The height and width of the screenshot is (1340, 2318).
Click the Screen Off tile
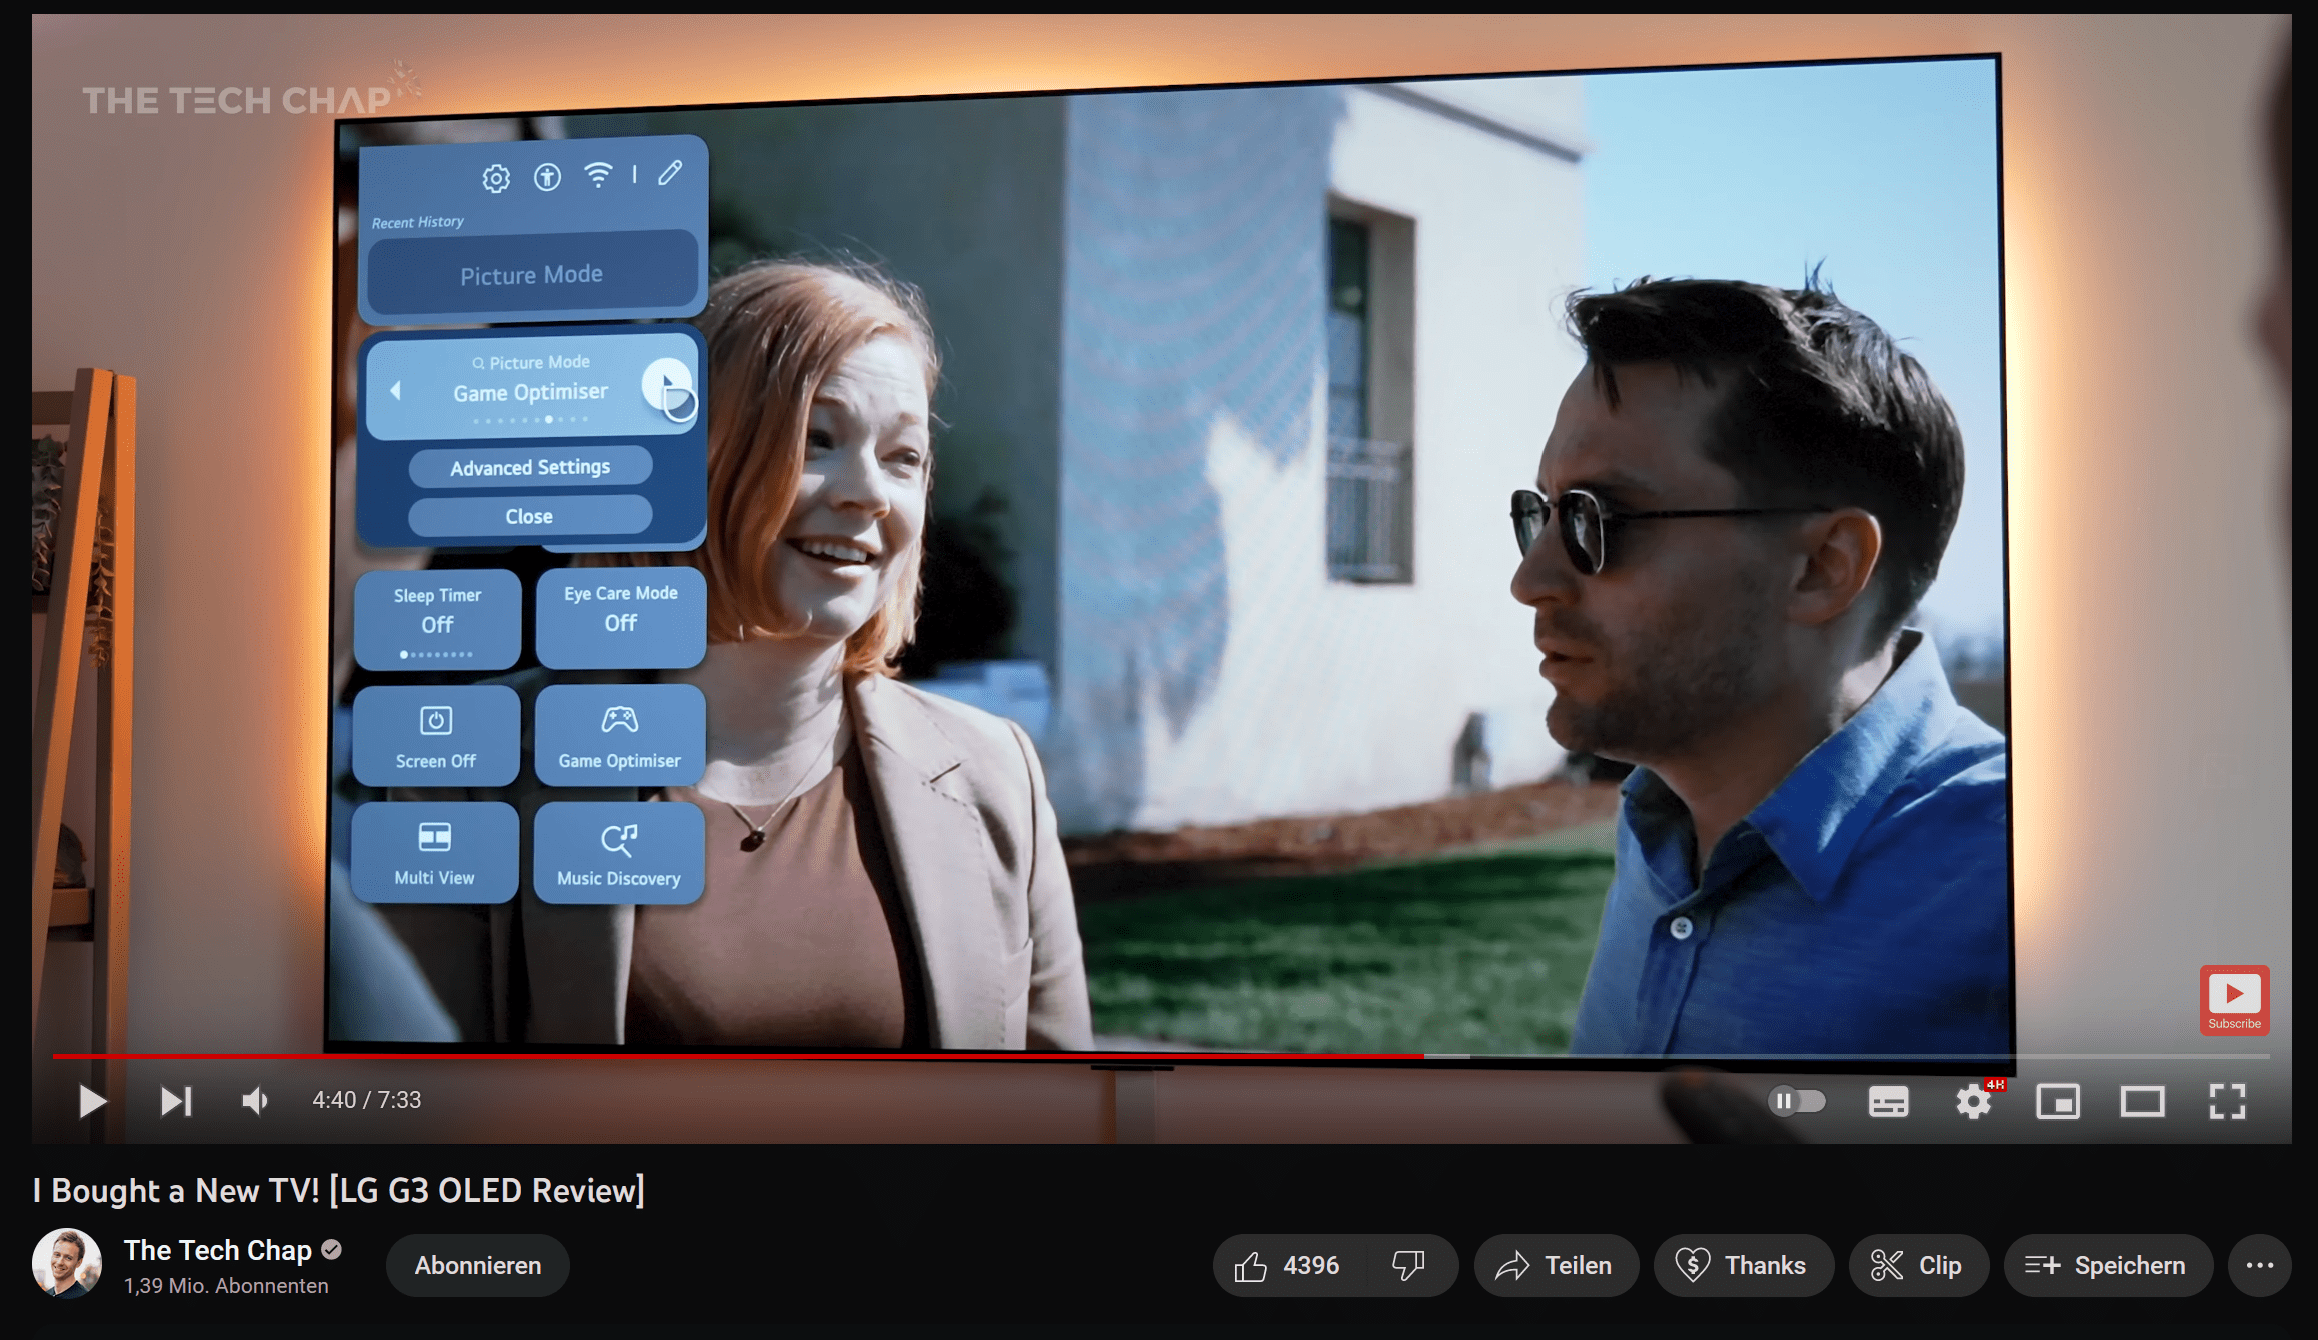point(436,736)
